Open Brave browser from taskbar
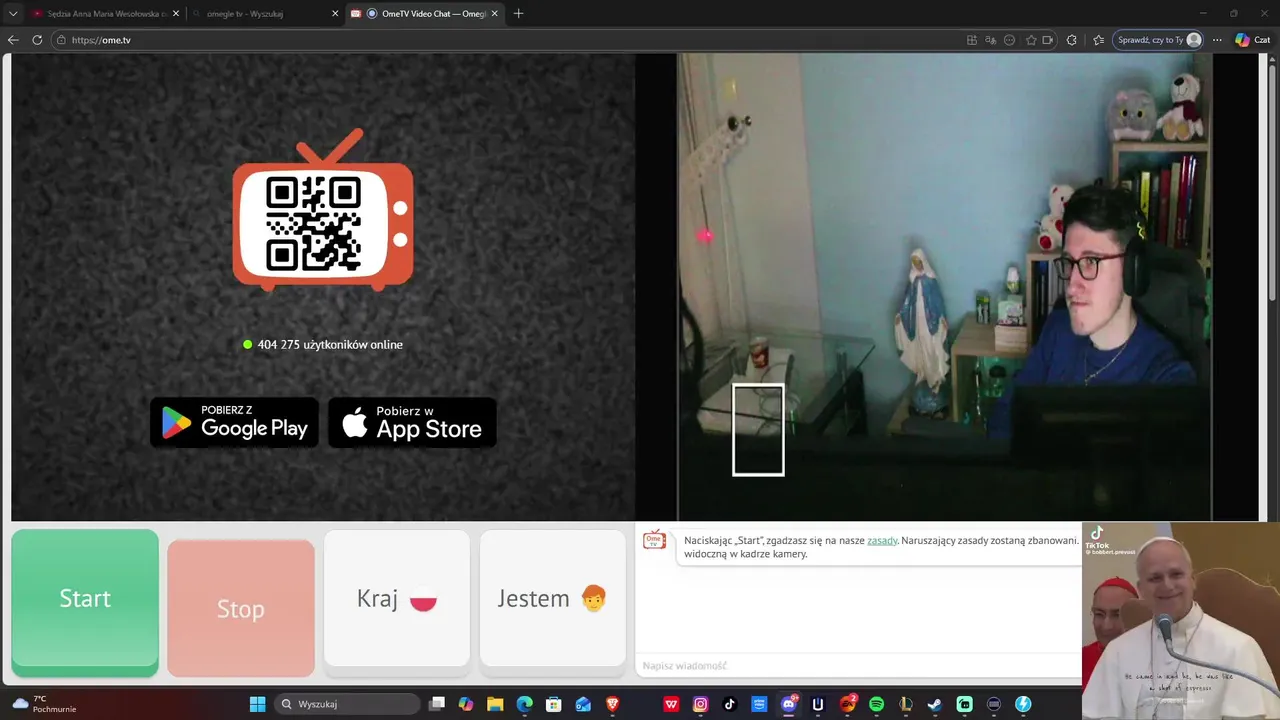This screenshot has height=720, width=1280. coord(613,704)
